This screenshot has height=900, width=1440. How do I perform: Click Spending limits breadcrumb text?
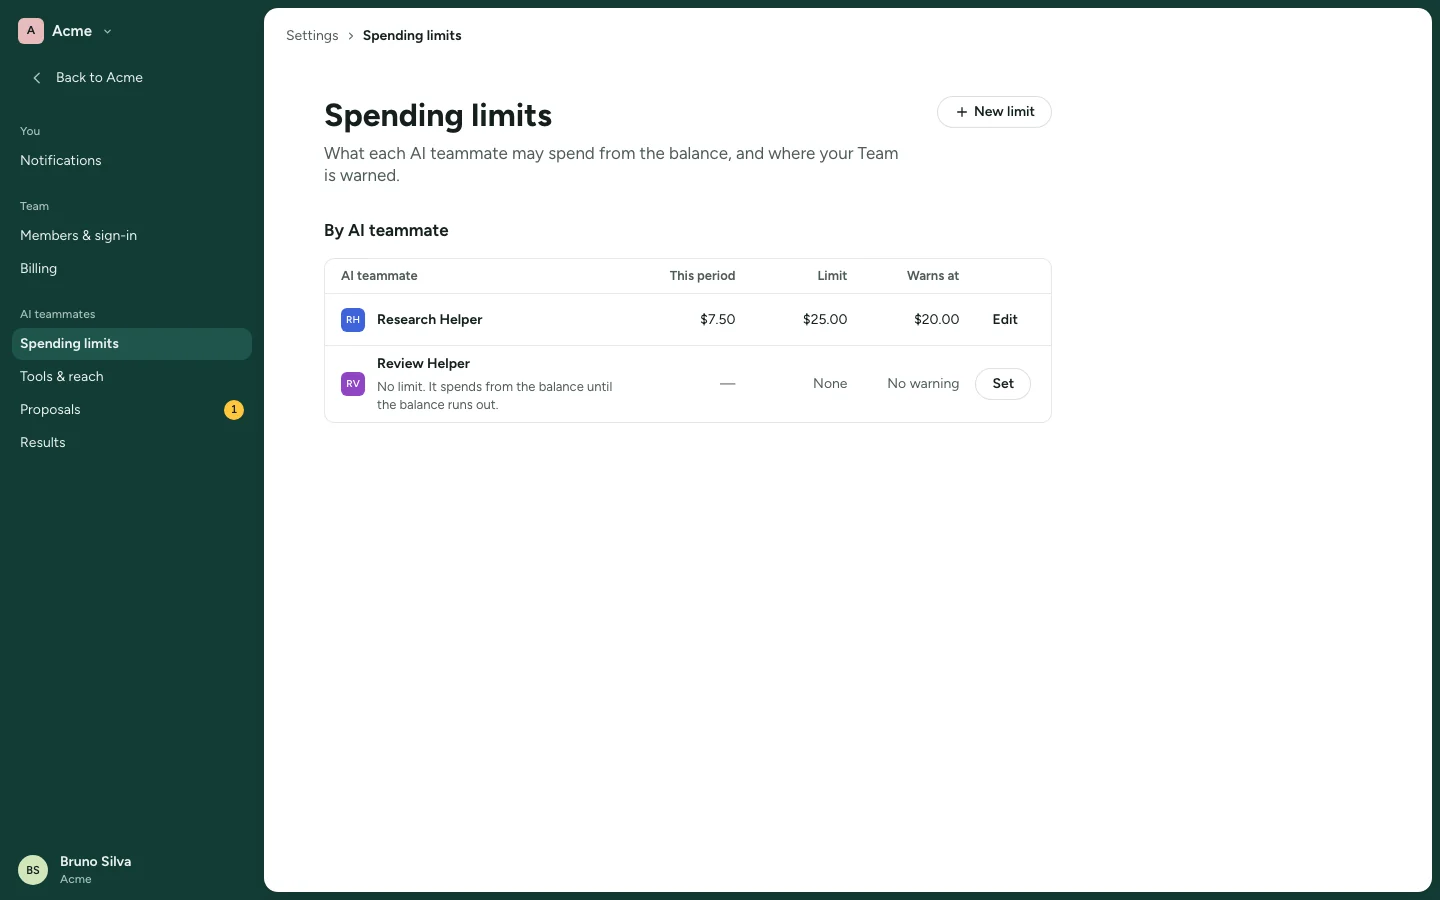tap(412, 36)
